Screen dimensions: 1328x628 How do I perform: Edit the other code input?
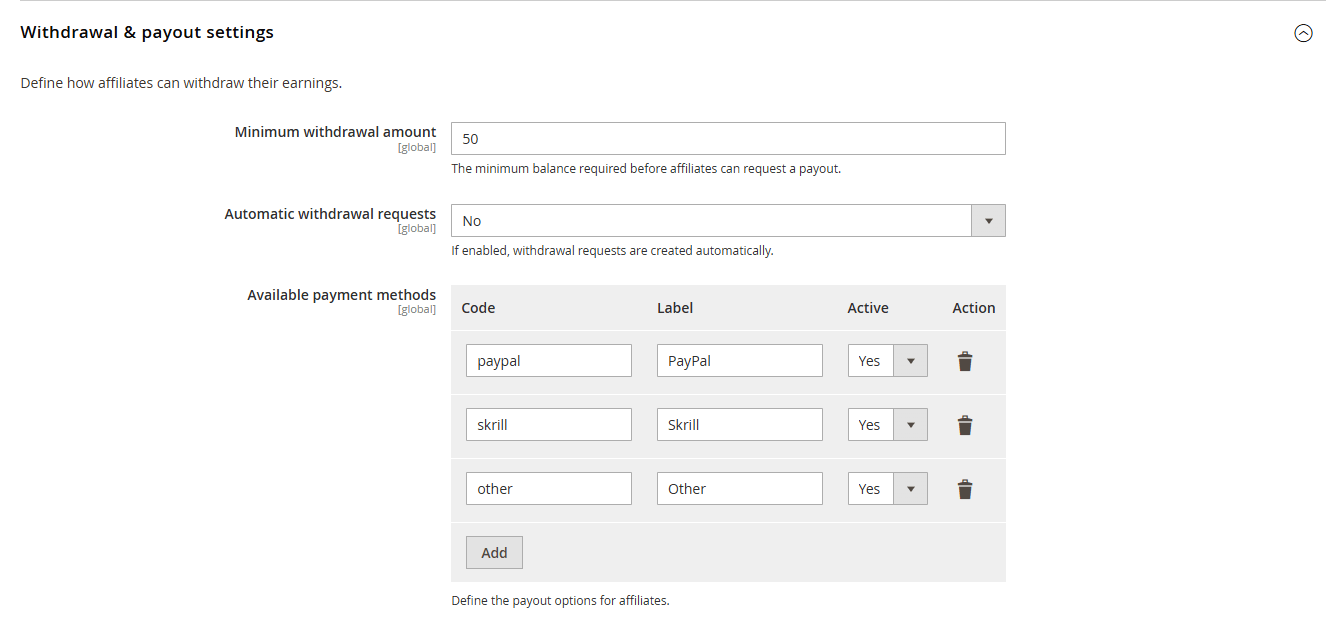tap(548, 488)
